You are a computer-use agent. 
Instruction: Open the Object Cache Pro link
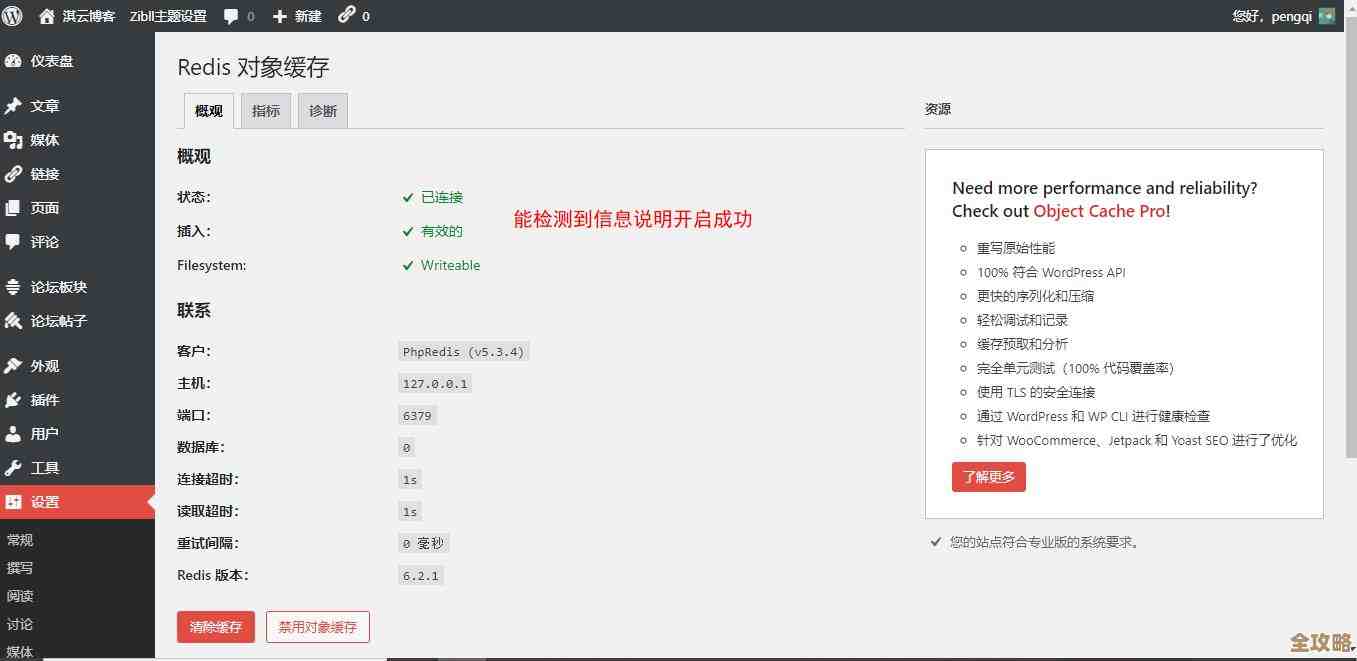click(1100, 211)
